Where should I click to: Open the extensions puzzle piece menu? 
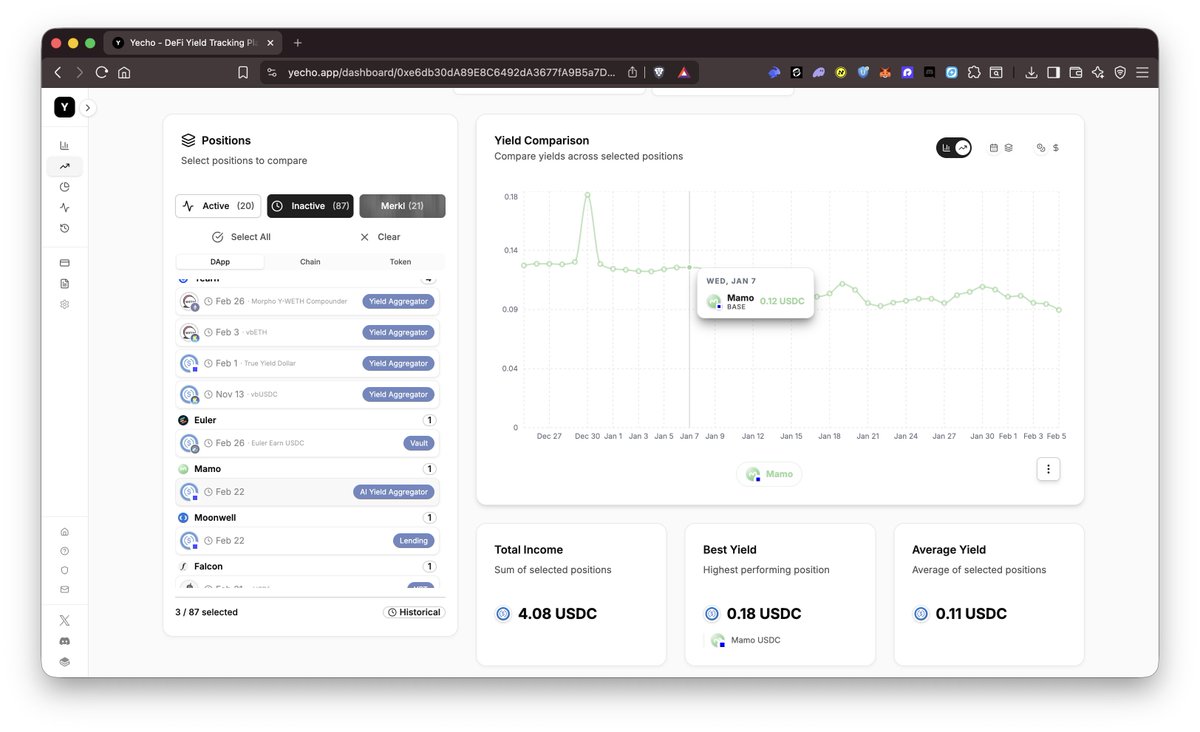pos(974,72)
